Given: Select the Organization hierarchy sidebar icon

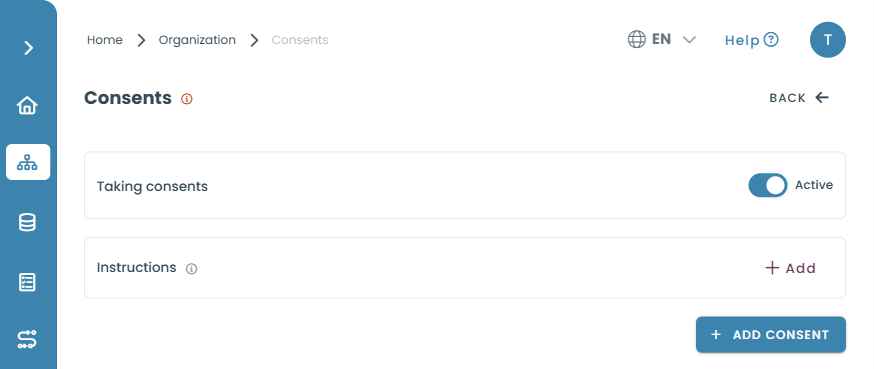Looking at the screenshot, I should (28, 162).
